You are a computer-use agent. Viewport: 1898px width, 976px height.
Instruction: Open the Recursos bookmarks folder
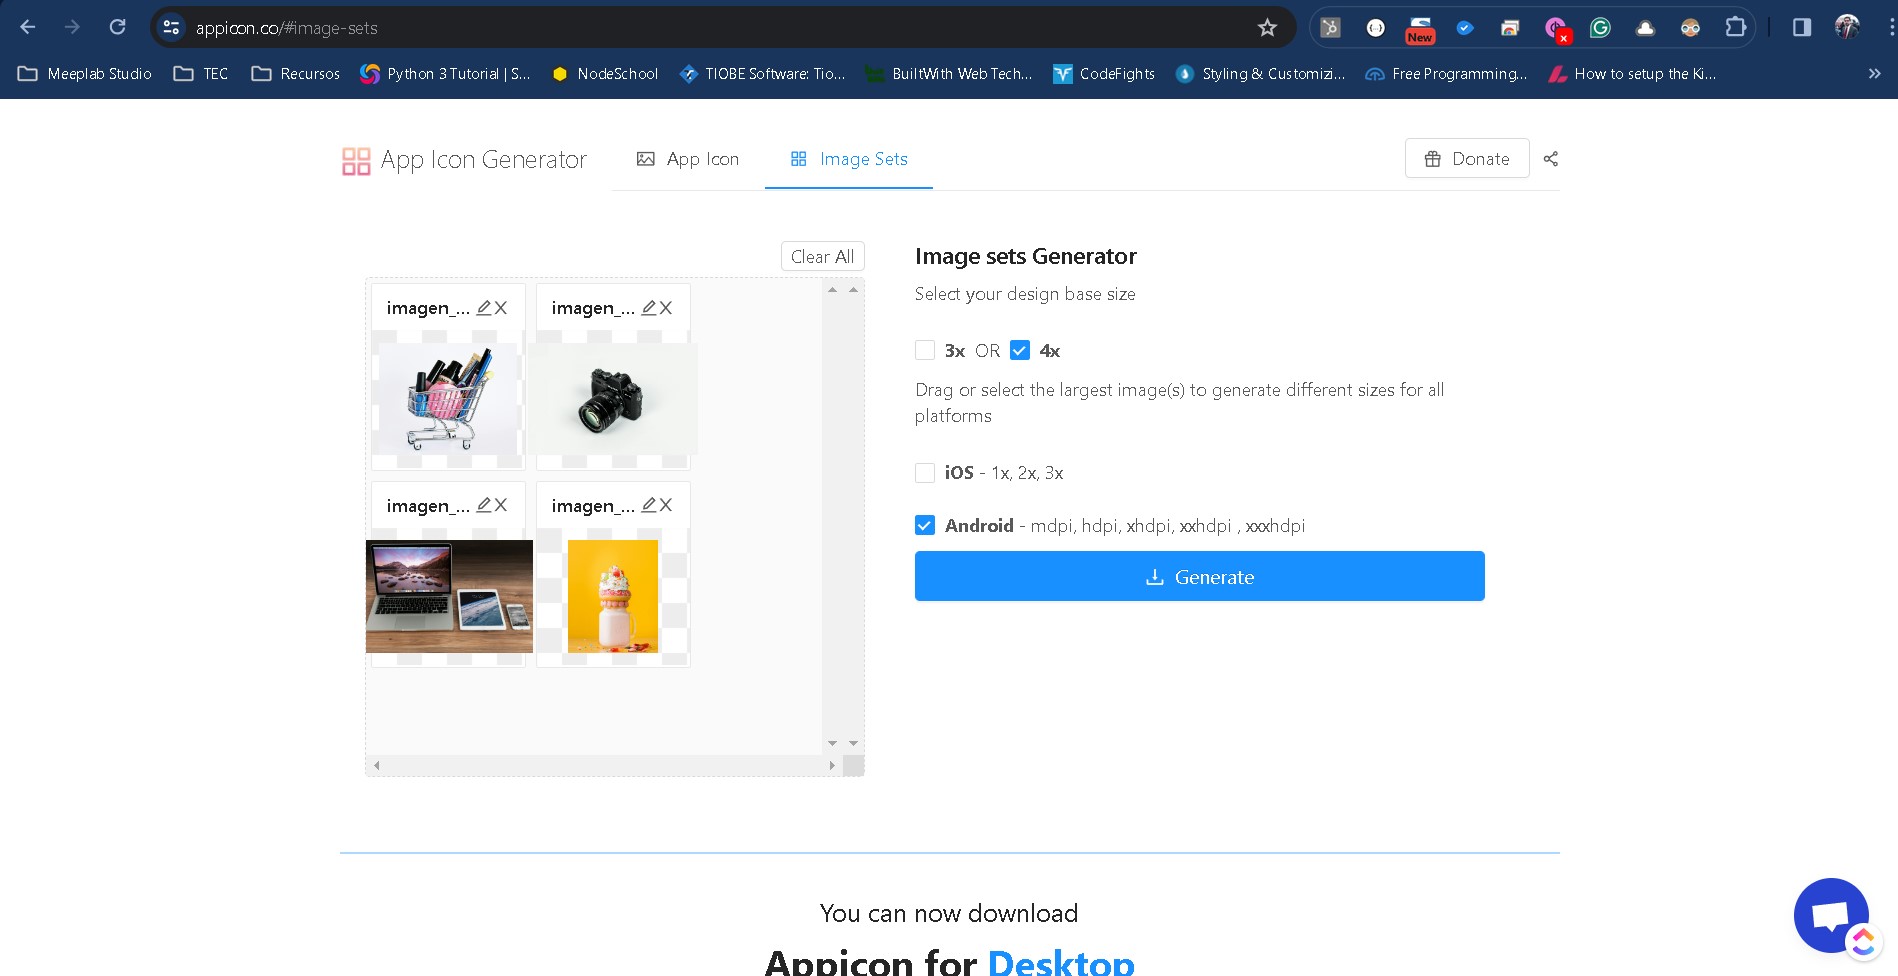(x=296, y=74)
